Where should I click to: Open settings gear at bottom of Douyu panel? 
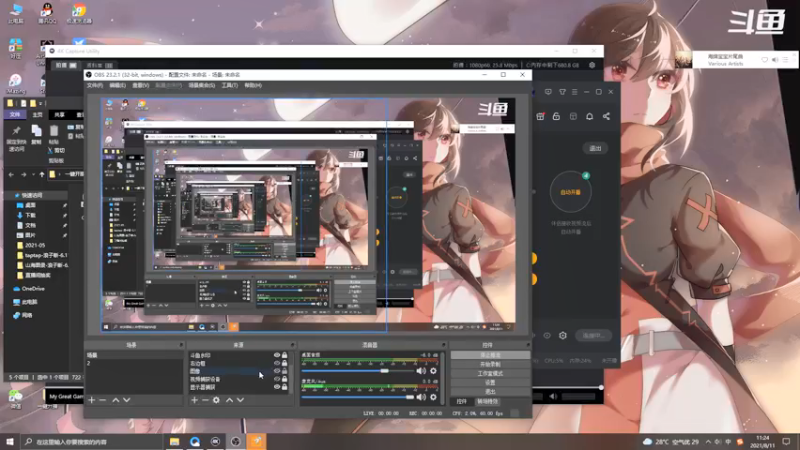pyautogui.click(x=563, y=335)
